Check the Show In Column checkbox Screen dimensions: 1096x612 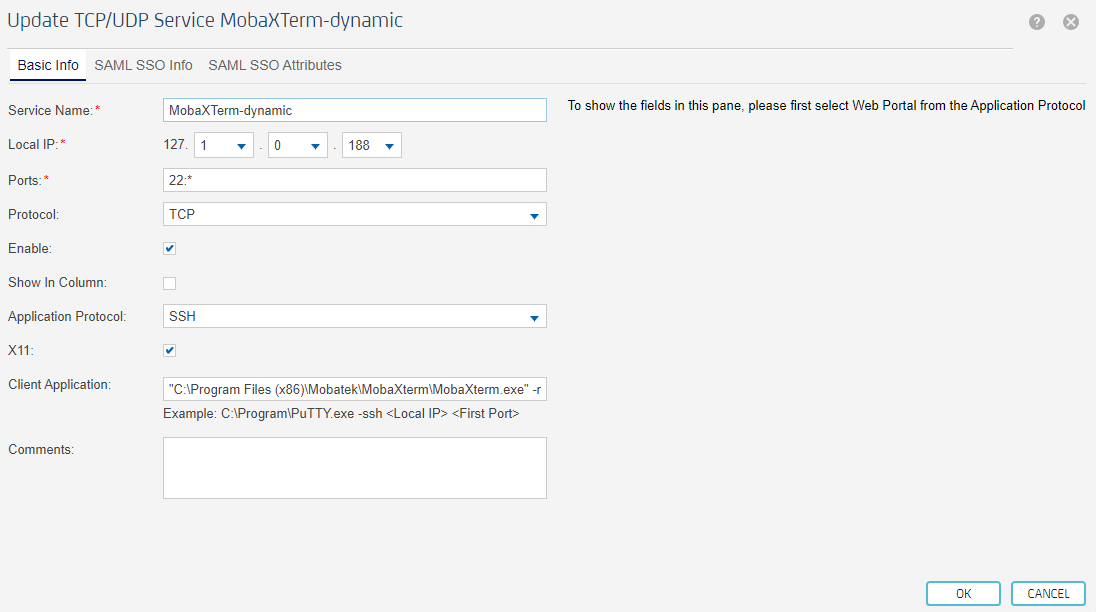click(169, 283)
